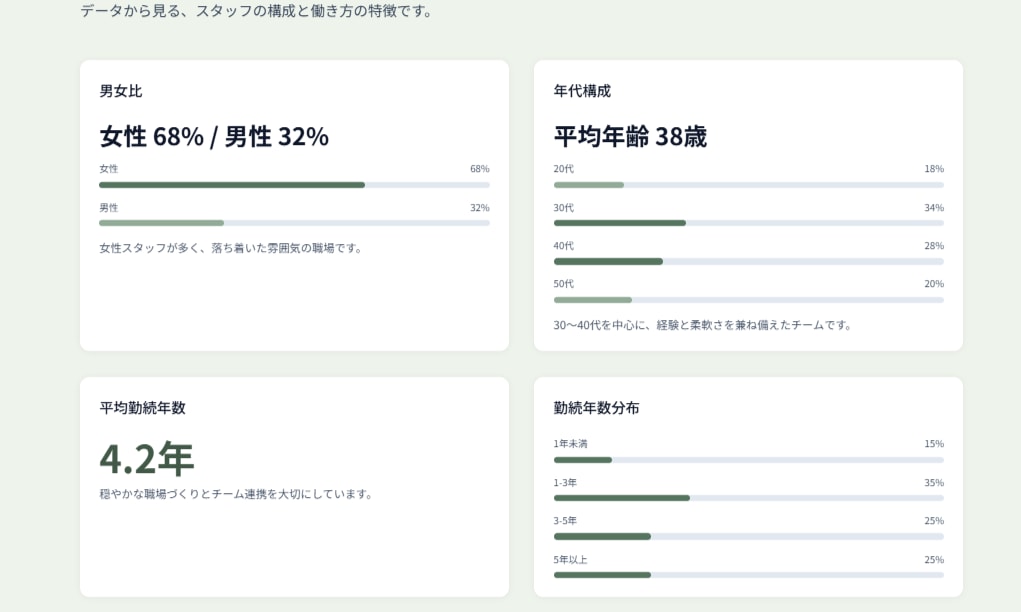Click the 68% value beside 女性
The width and height of the screenshot is (1021, 612).
480,169
